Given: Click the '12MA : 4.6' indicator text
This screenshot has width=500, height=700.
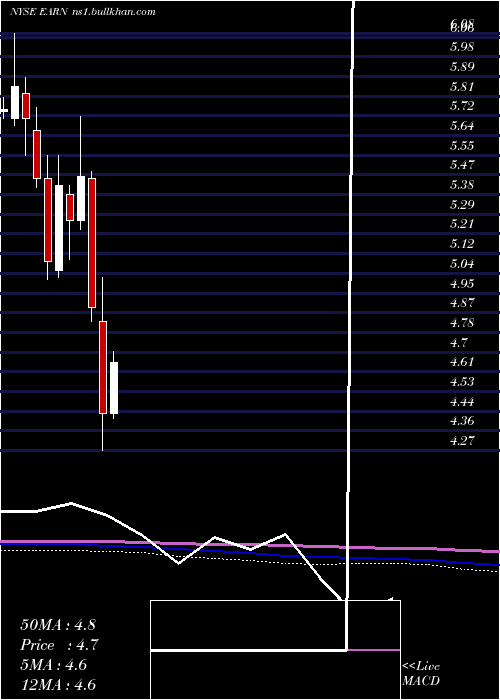Looking at the screenshot, I should tap(58, 685).
